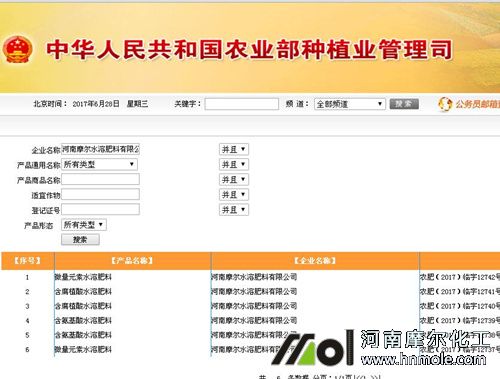Expand the 产品形态 所有类型 dropdown
The height and width of the screenshot is (379, 500).
pyautogui.click(x=84, y=225)
